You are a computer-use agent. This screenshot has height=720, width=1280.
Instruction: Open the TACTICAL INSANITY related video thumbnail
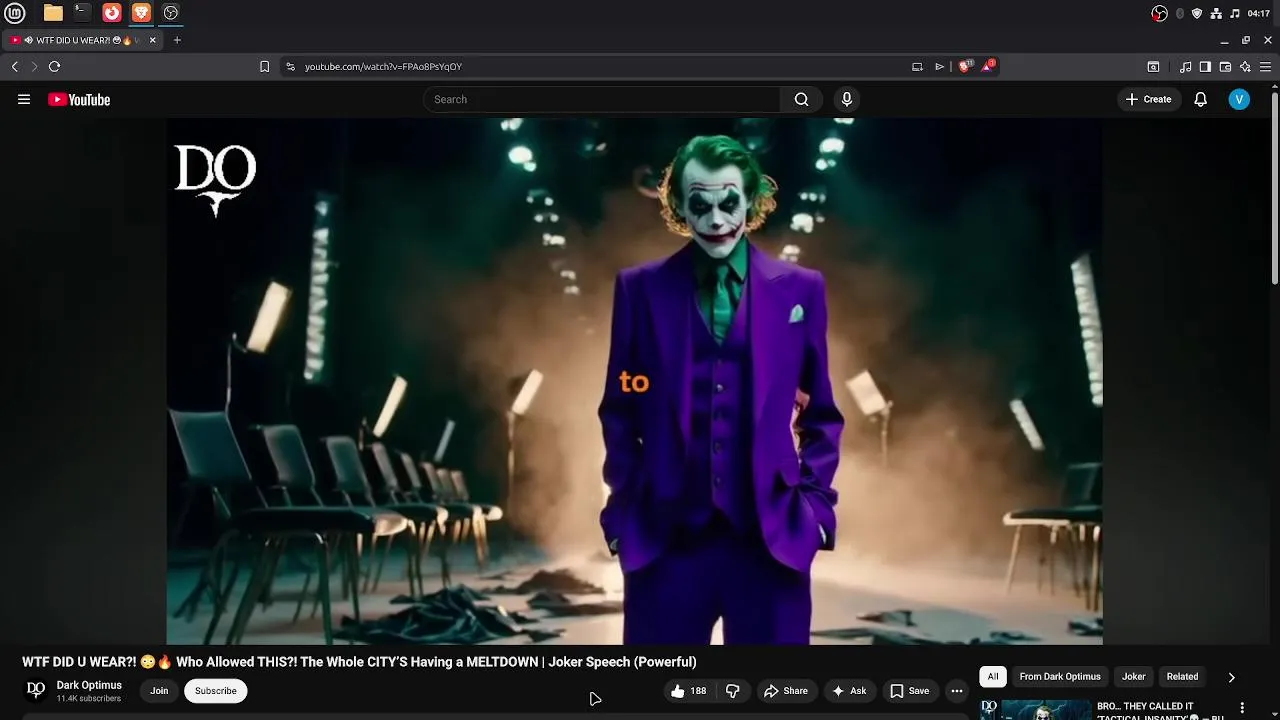1036,709
